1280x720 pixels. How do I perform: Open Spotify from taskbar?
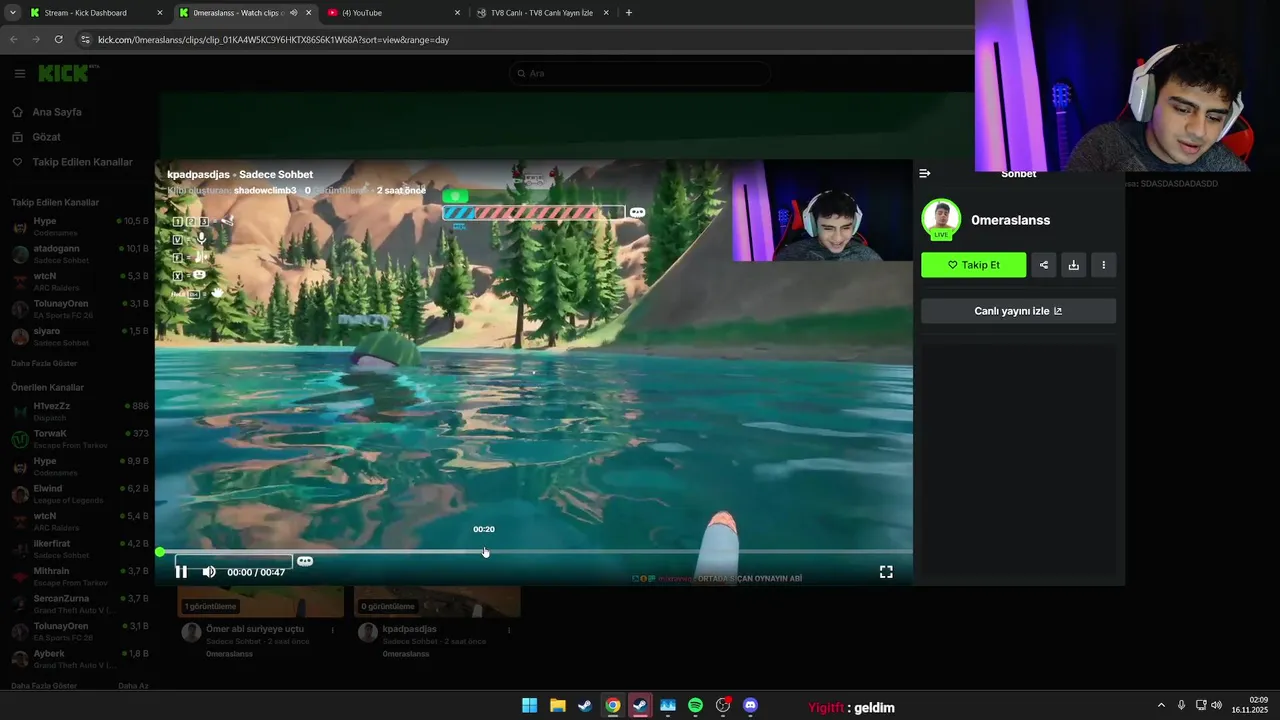695,706
